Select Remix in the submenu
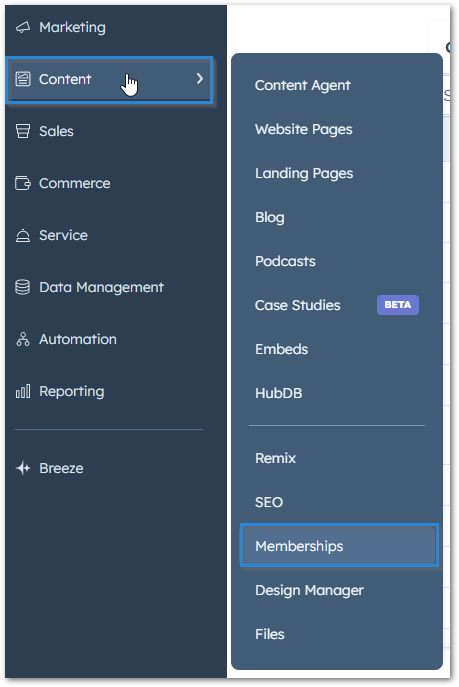 tap(275, 458)
